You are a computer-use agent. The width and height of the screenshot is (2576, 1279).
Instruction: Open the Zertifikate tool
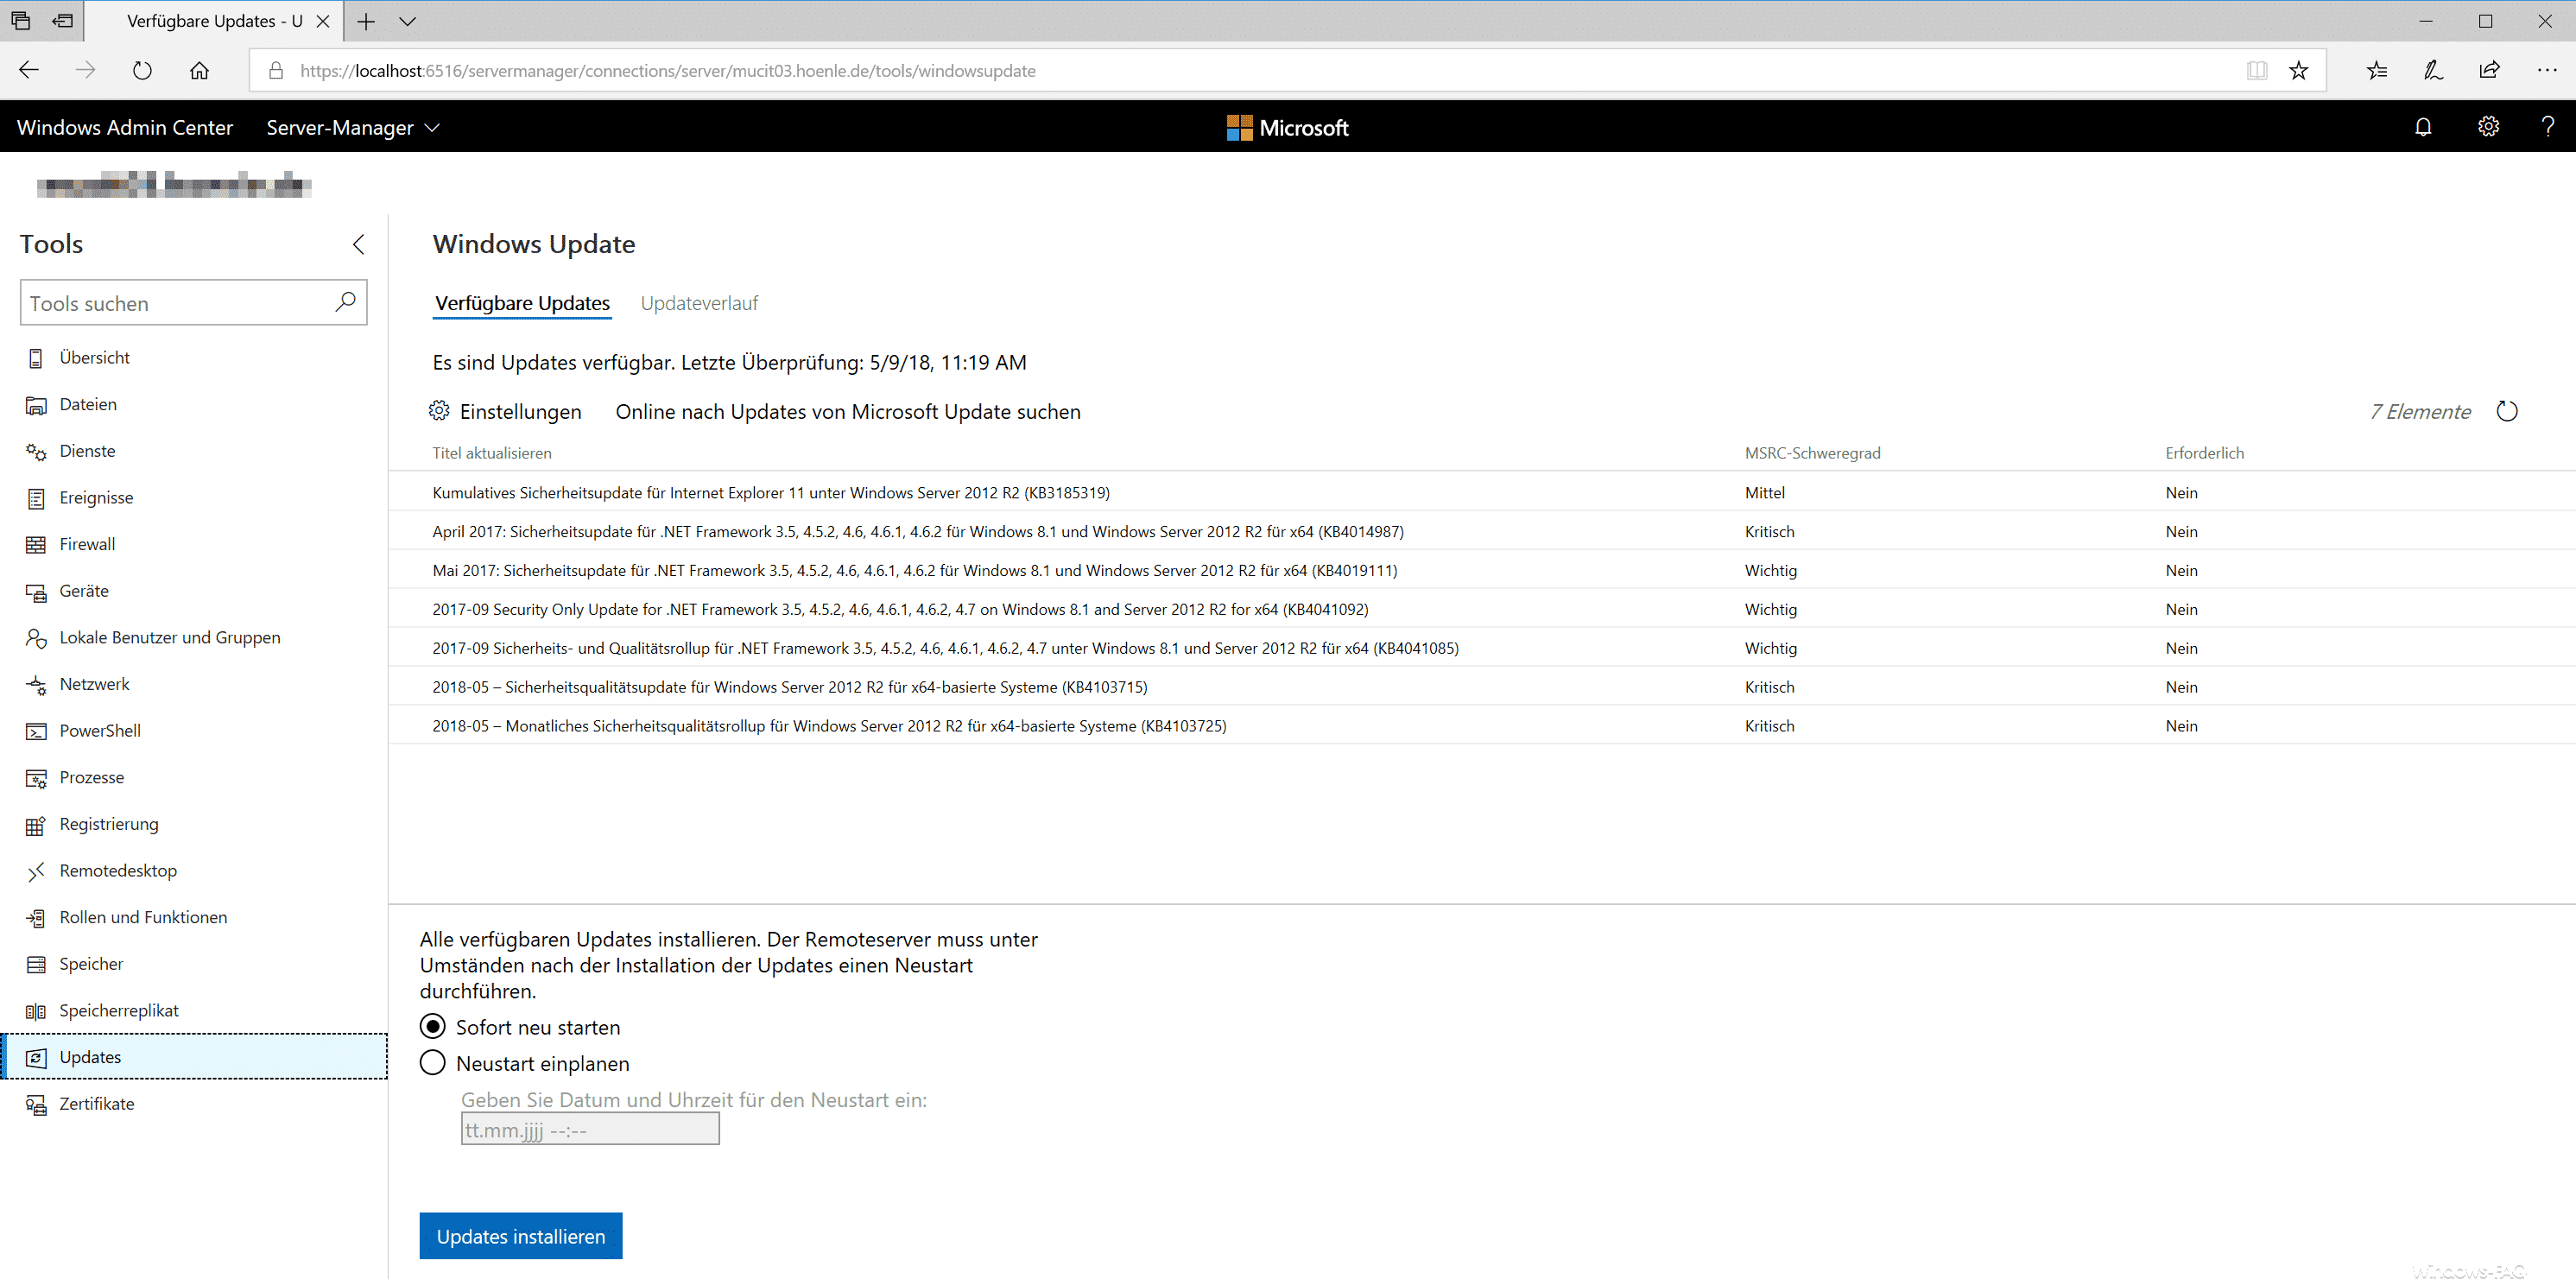(96, 1103)
